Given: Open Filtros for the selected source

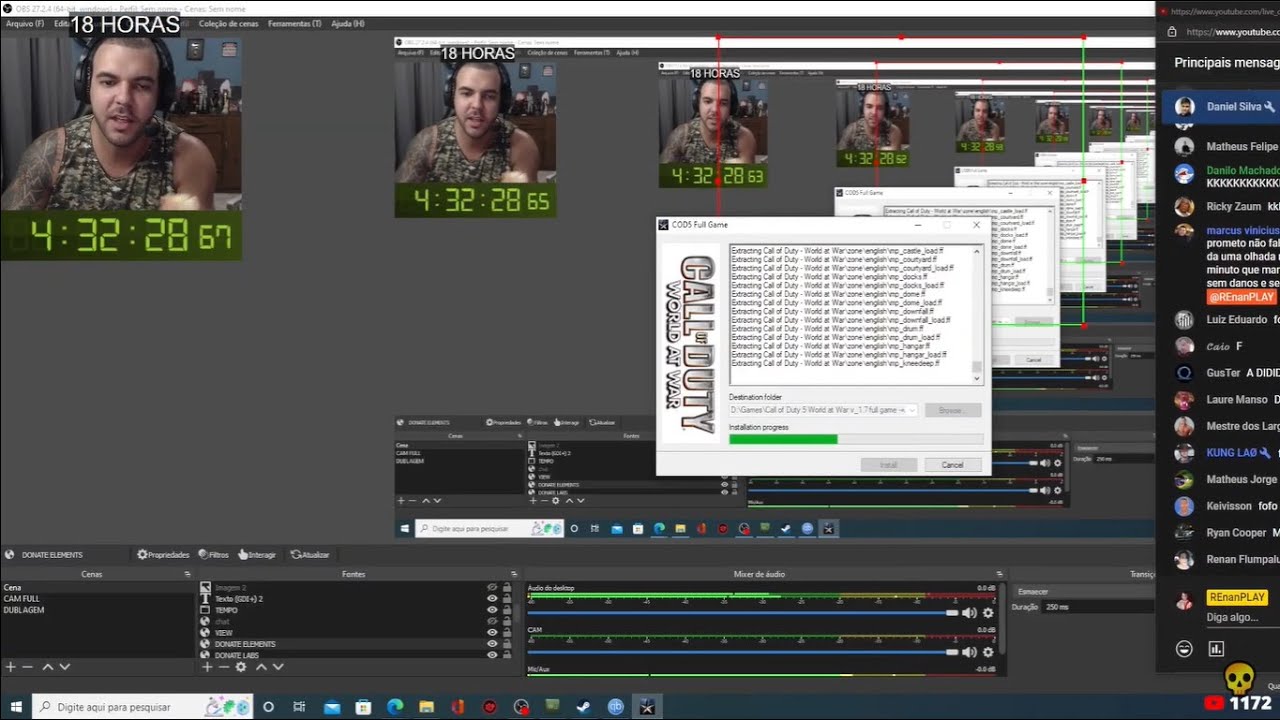Looking at the screenshot, I should (214, 554).
